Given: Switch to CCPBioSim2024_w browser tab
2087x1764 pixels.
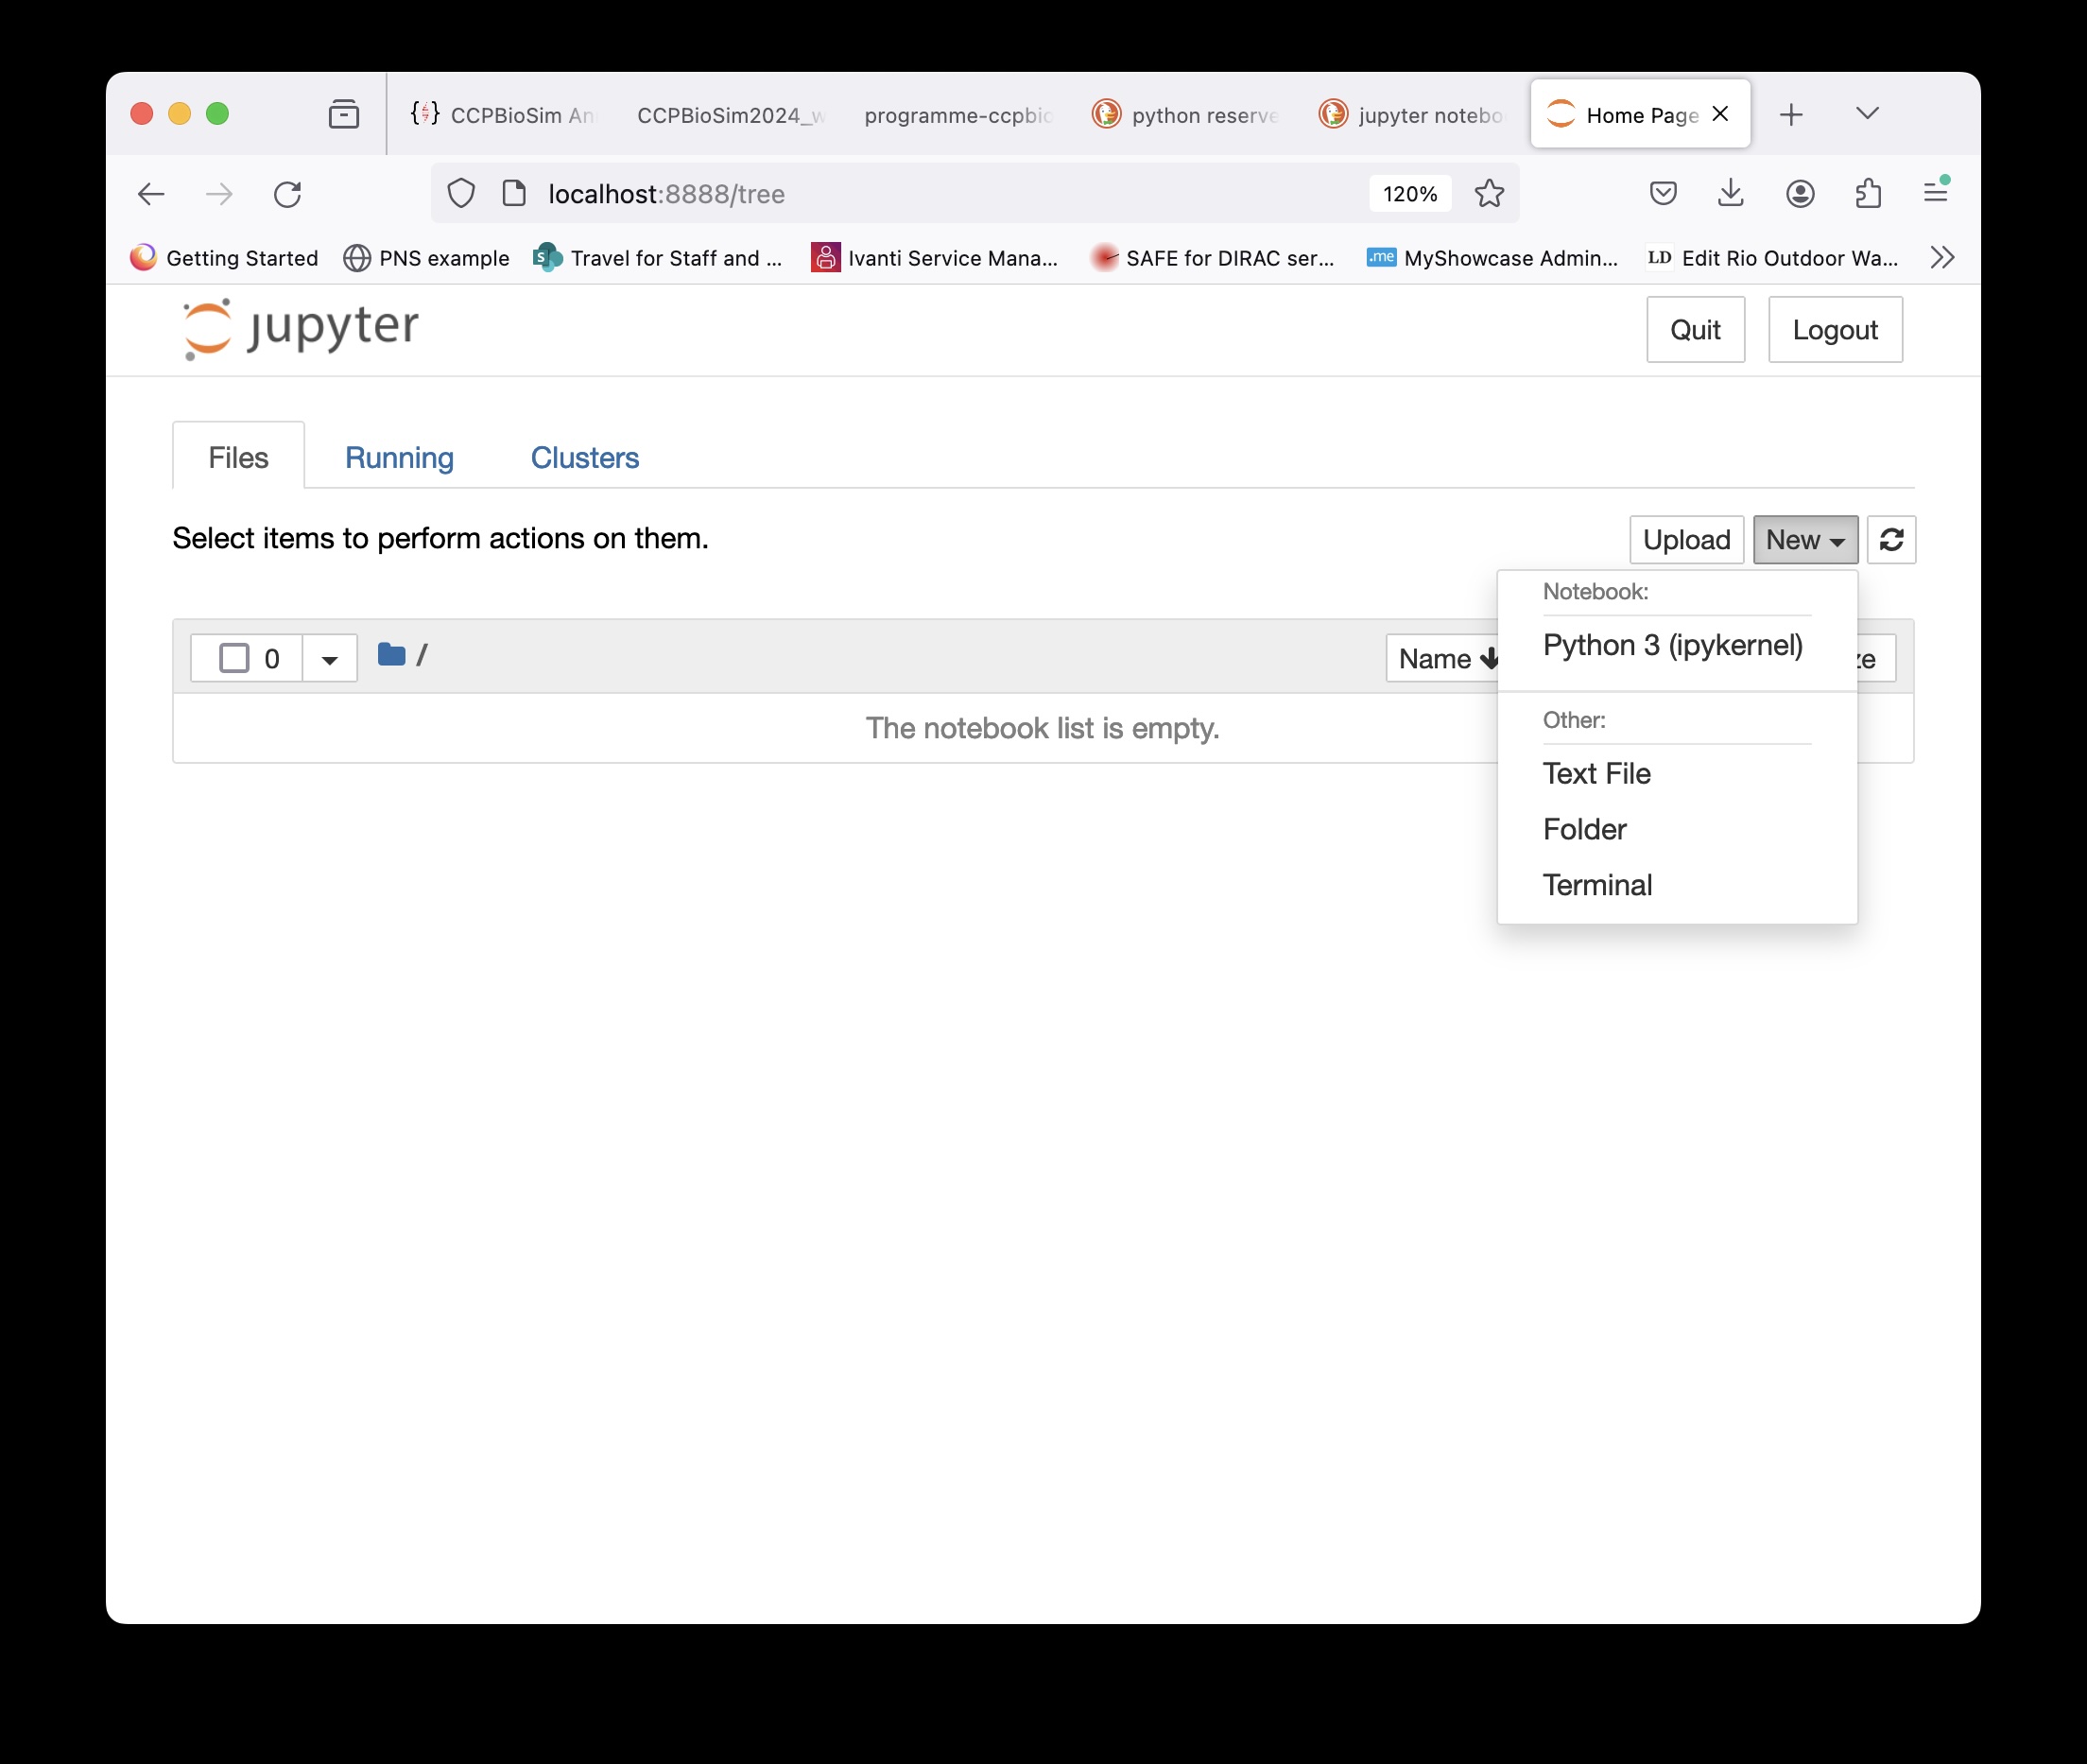Looking at the screenshot, I should [730, 115].
